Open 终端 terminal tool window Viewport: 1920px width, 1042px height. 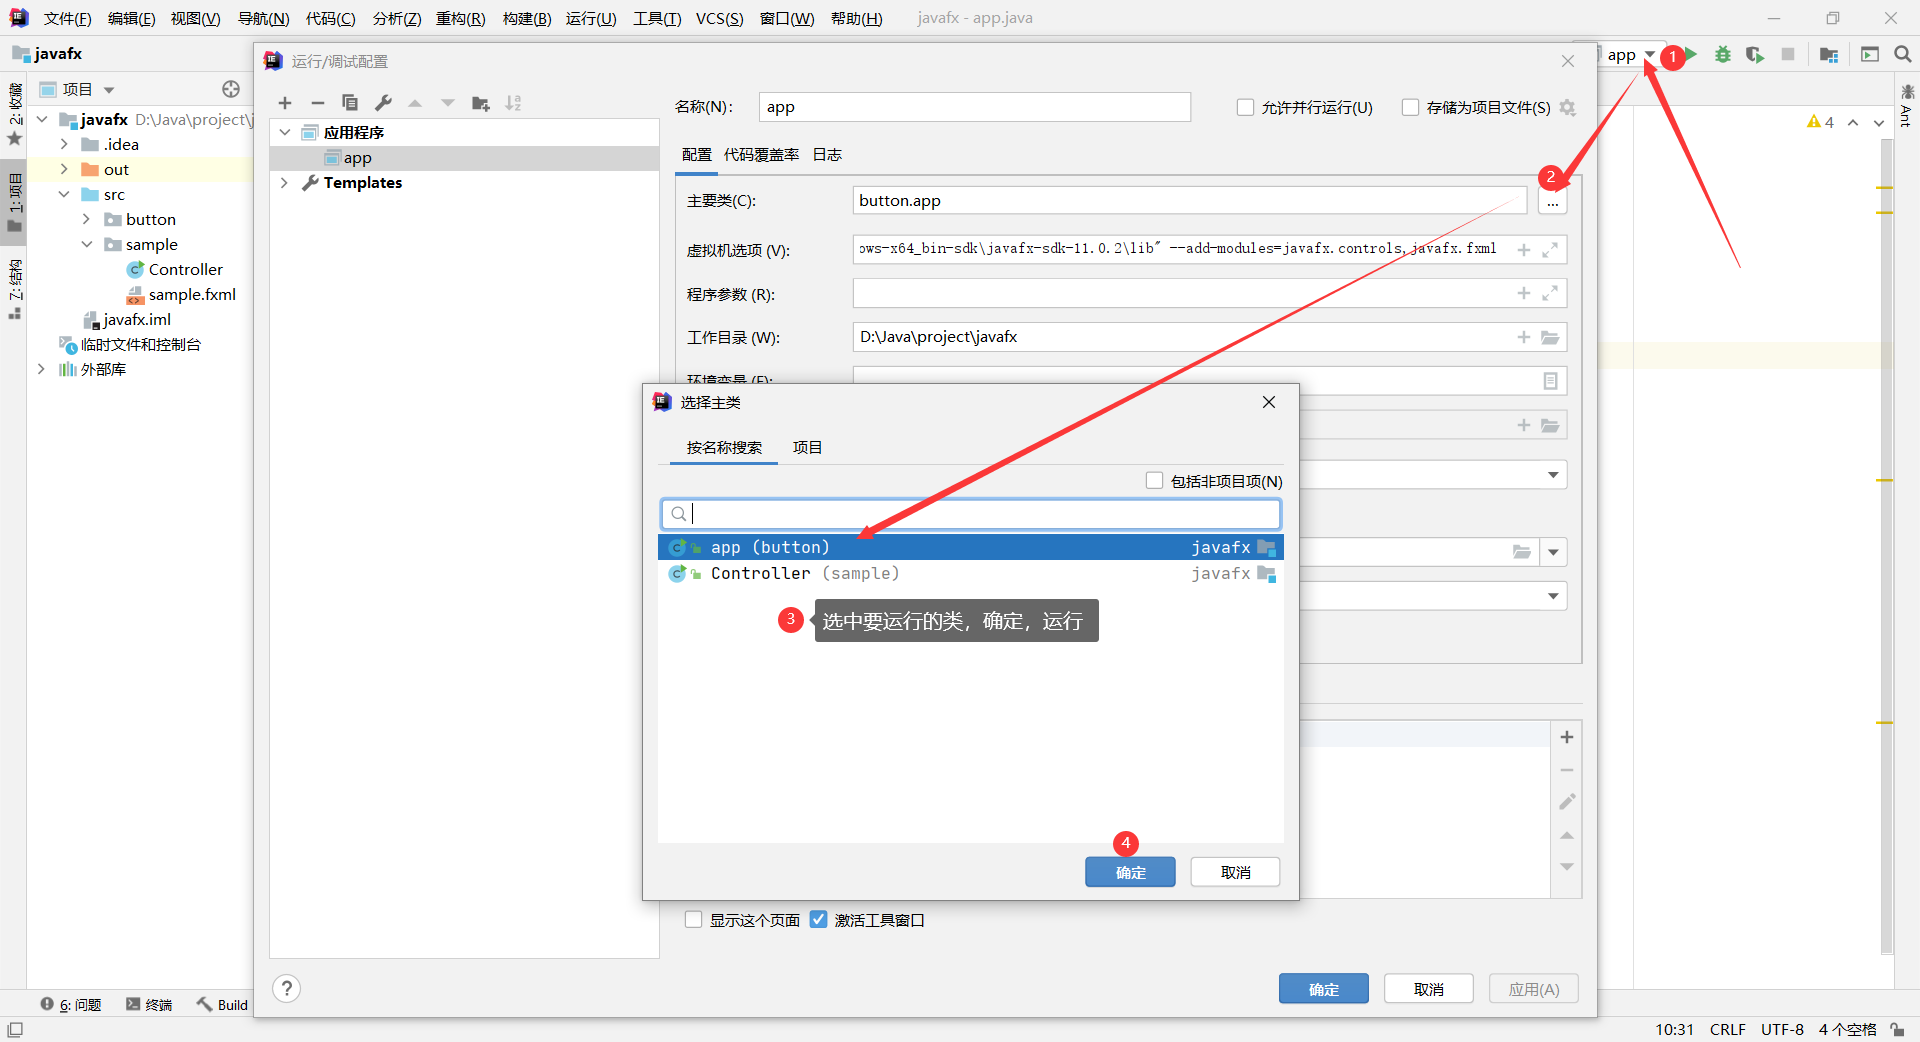(x=149, y=1005)
